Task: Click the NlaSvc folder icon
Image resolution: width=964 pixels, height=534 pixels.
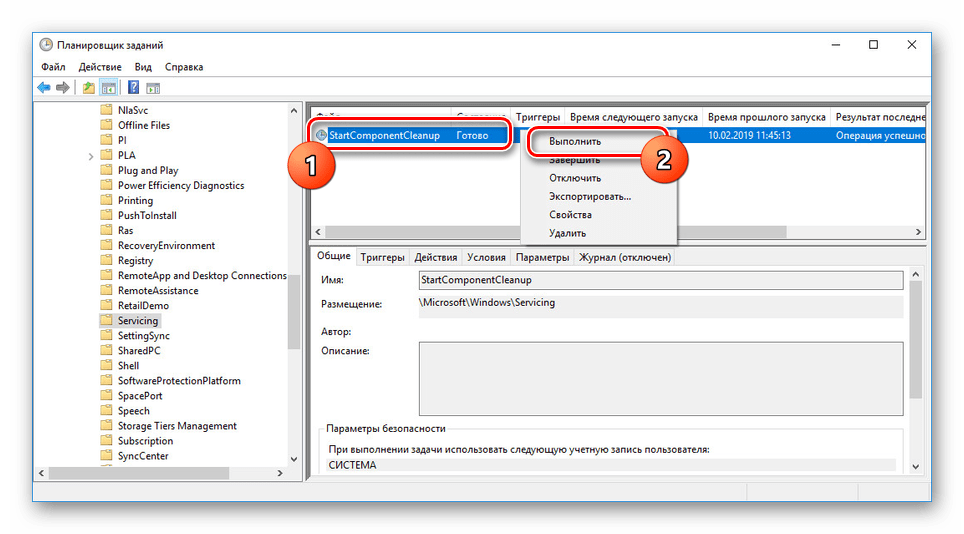Action: tap(106, 110)
